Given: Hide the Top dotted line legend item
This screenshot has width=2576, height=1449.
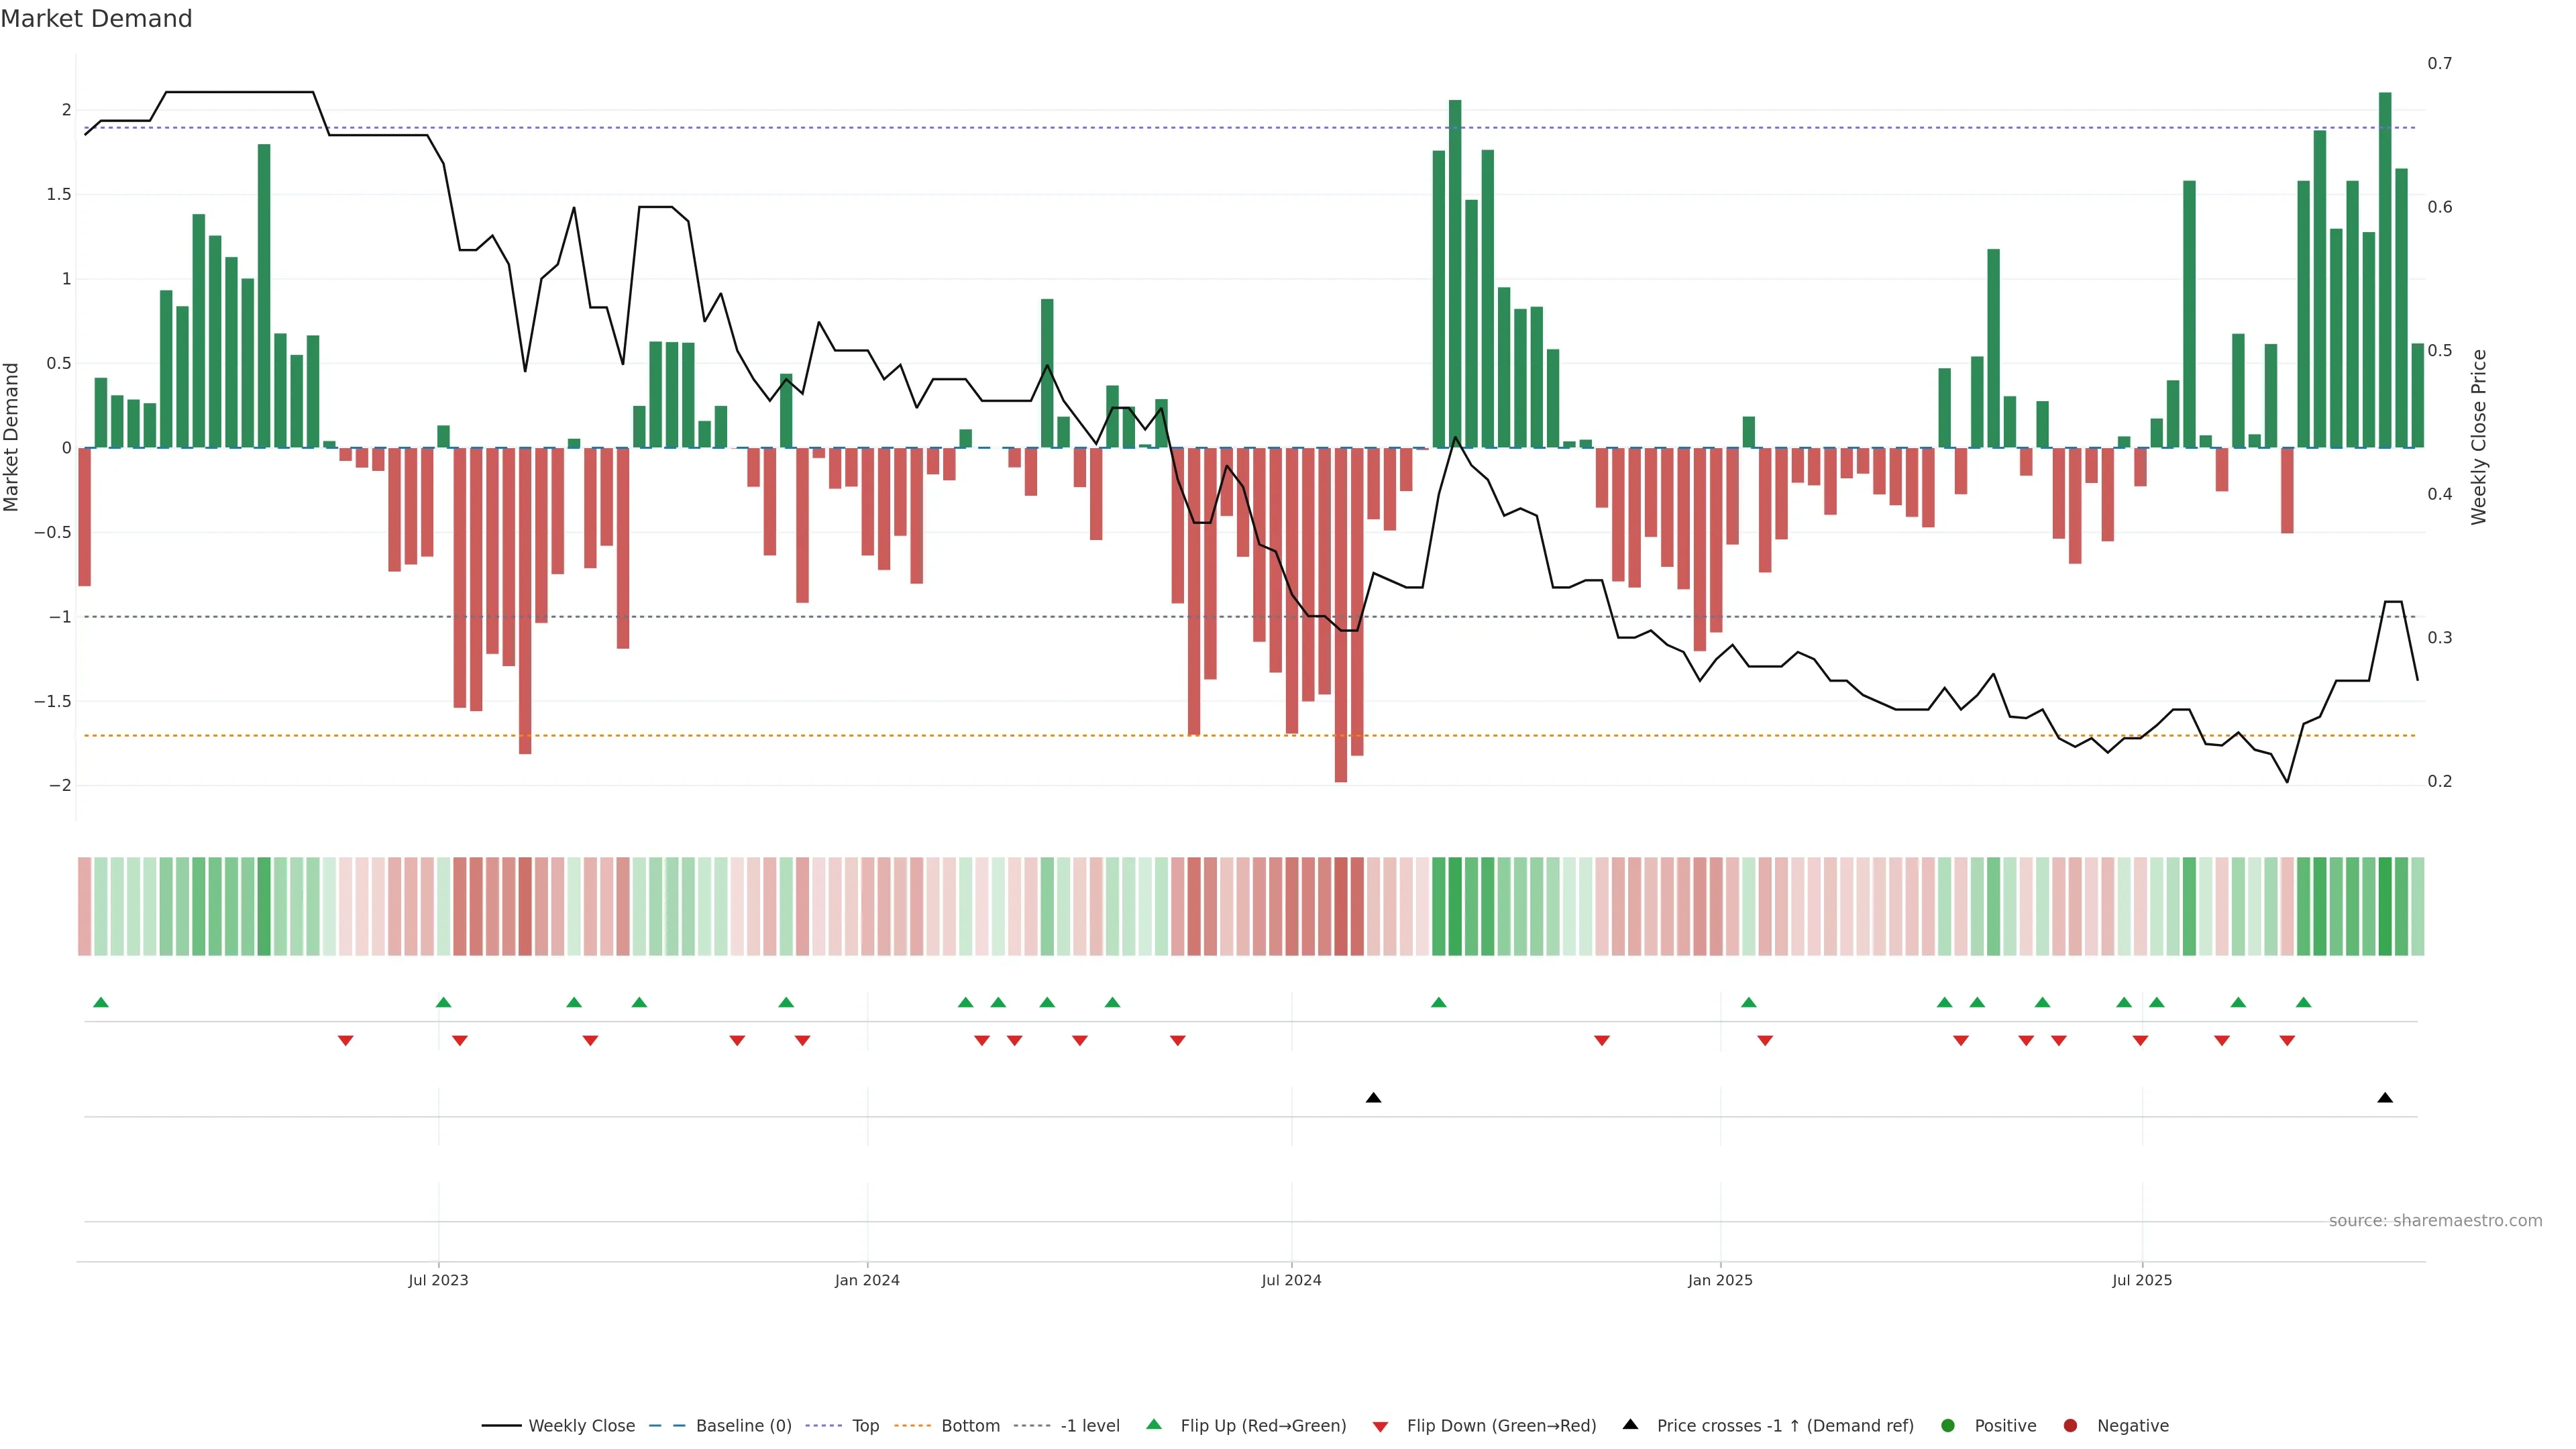Looking at the screenshot, I should 865,1425.
